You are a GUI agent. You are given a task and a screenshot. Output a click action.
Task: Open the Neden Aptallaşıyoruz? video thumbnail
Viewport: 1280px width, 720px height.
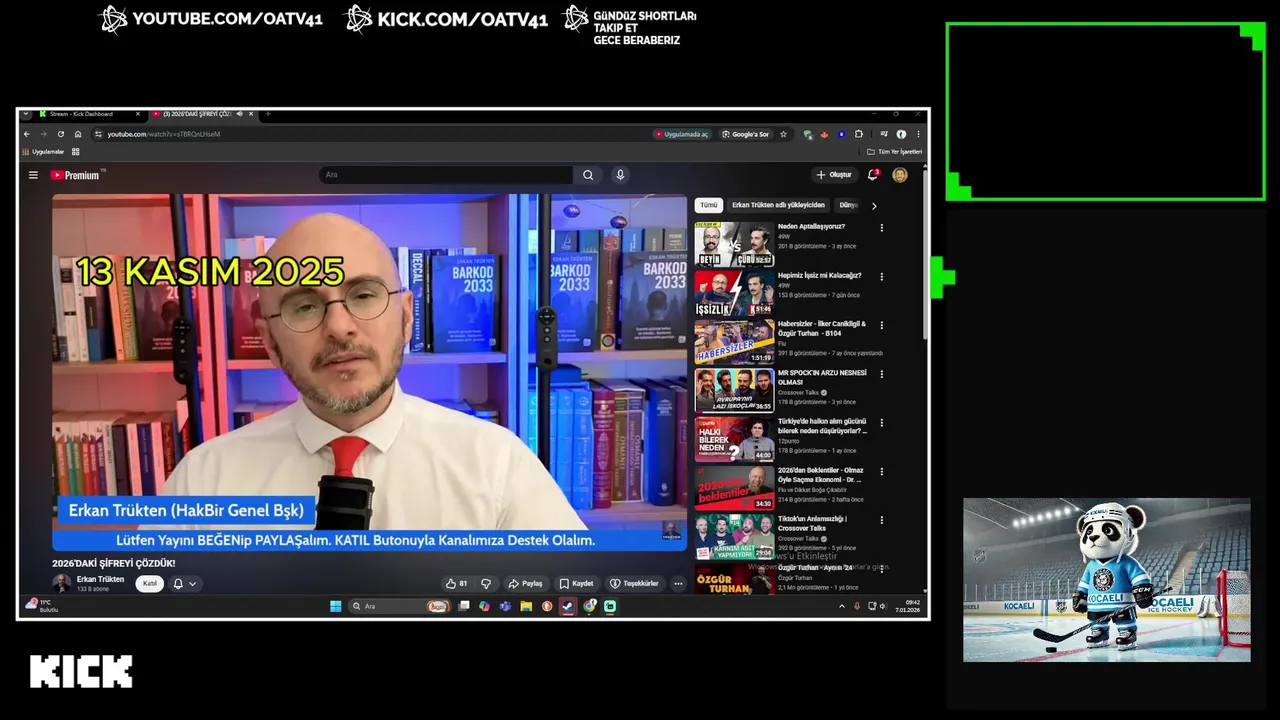tap(734, 245)
